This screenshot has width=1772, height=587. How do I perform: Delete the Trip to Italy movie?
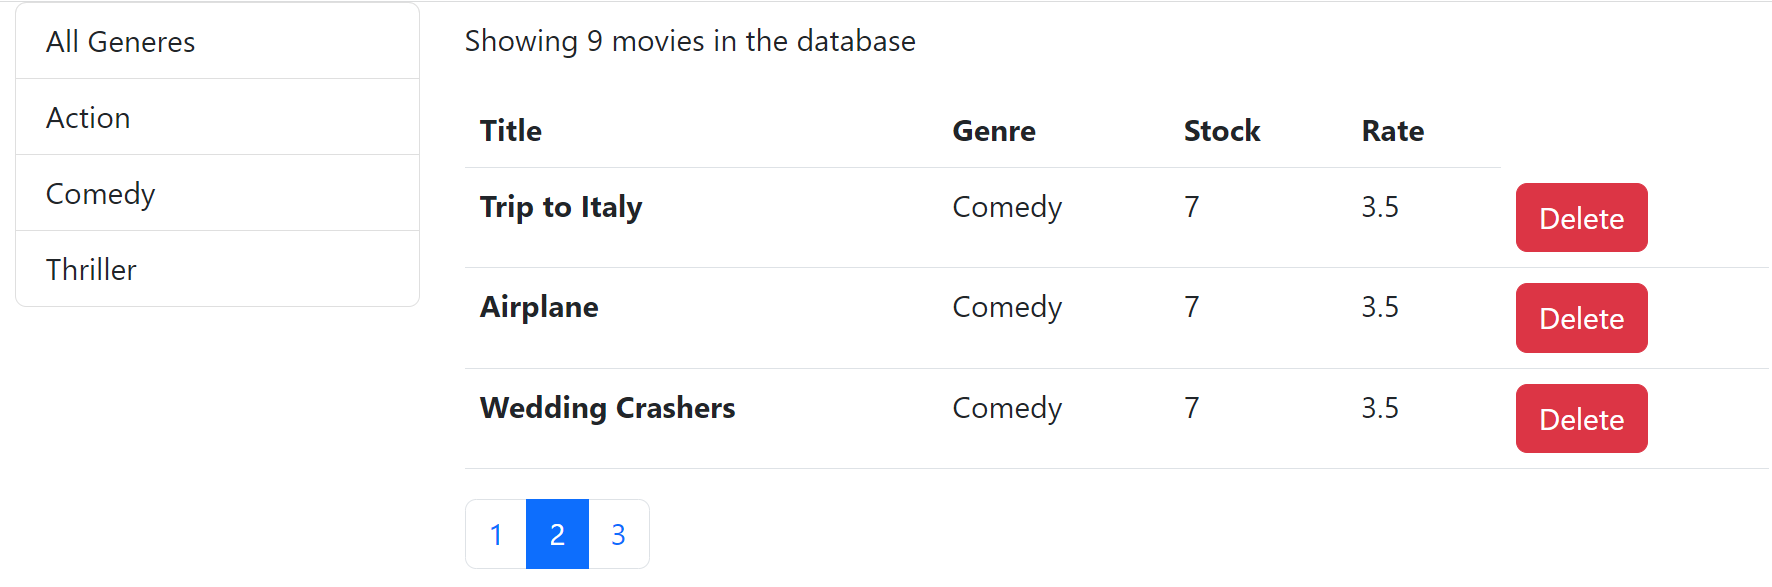1581,218
